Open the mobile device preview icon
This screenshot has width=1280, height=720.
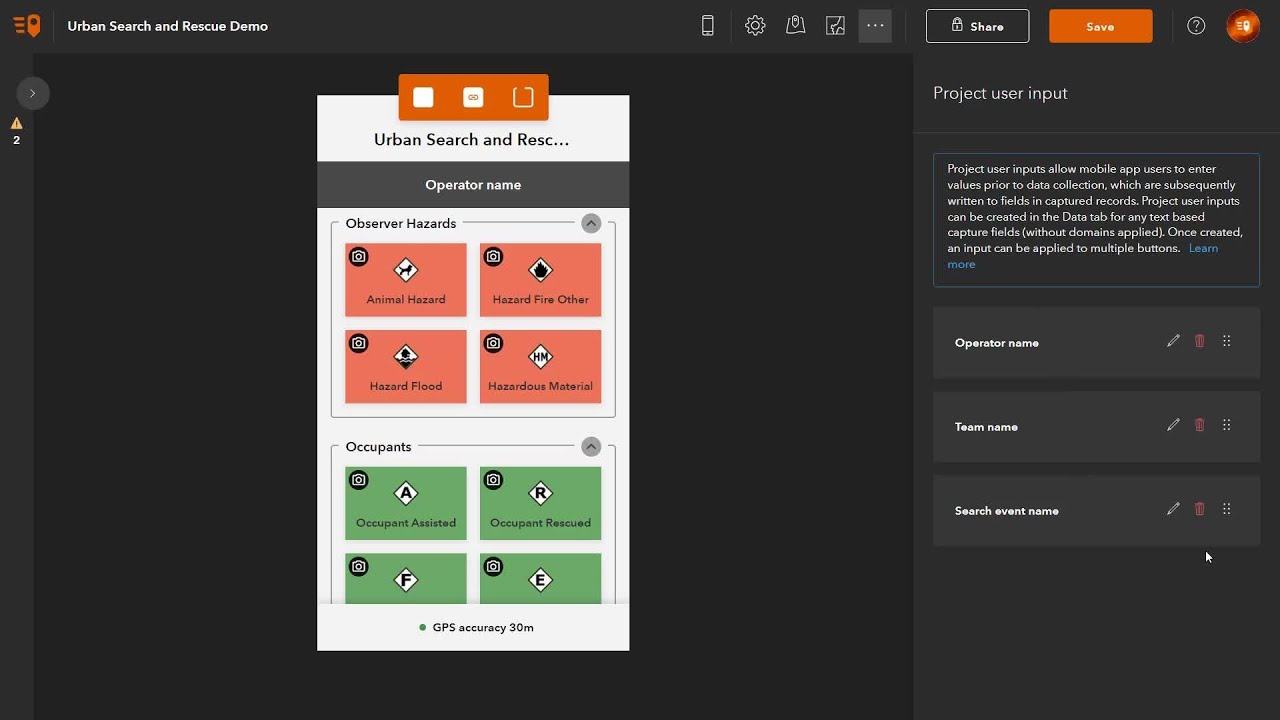click(708, 26)
